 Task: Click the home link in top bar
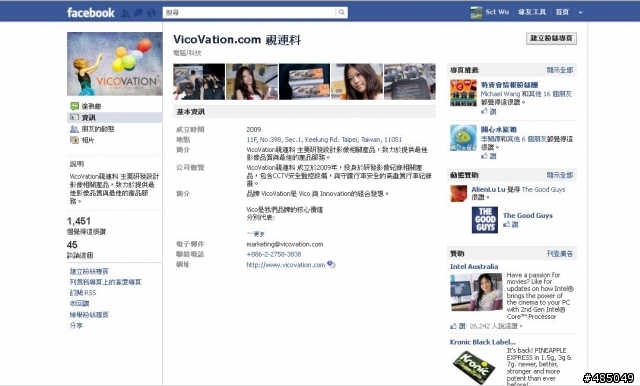(562, 12)
